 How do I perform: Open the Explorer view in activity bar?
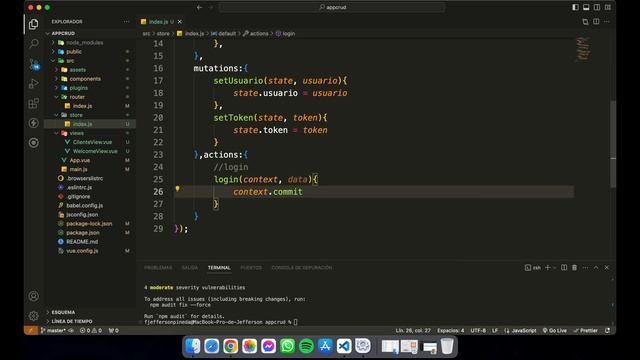(x=34, y=24)
